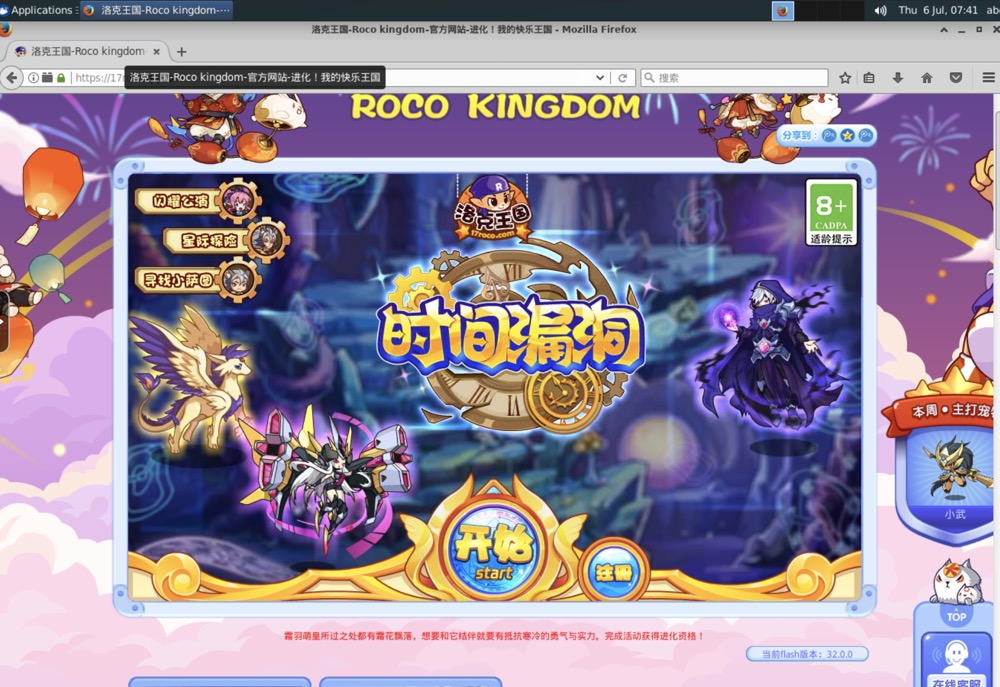Image resolution: width=1000 pixels, height=687 pixels.
Task: Click the site information icon in the URL bar
Action: pos(33,78)
